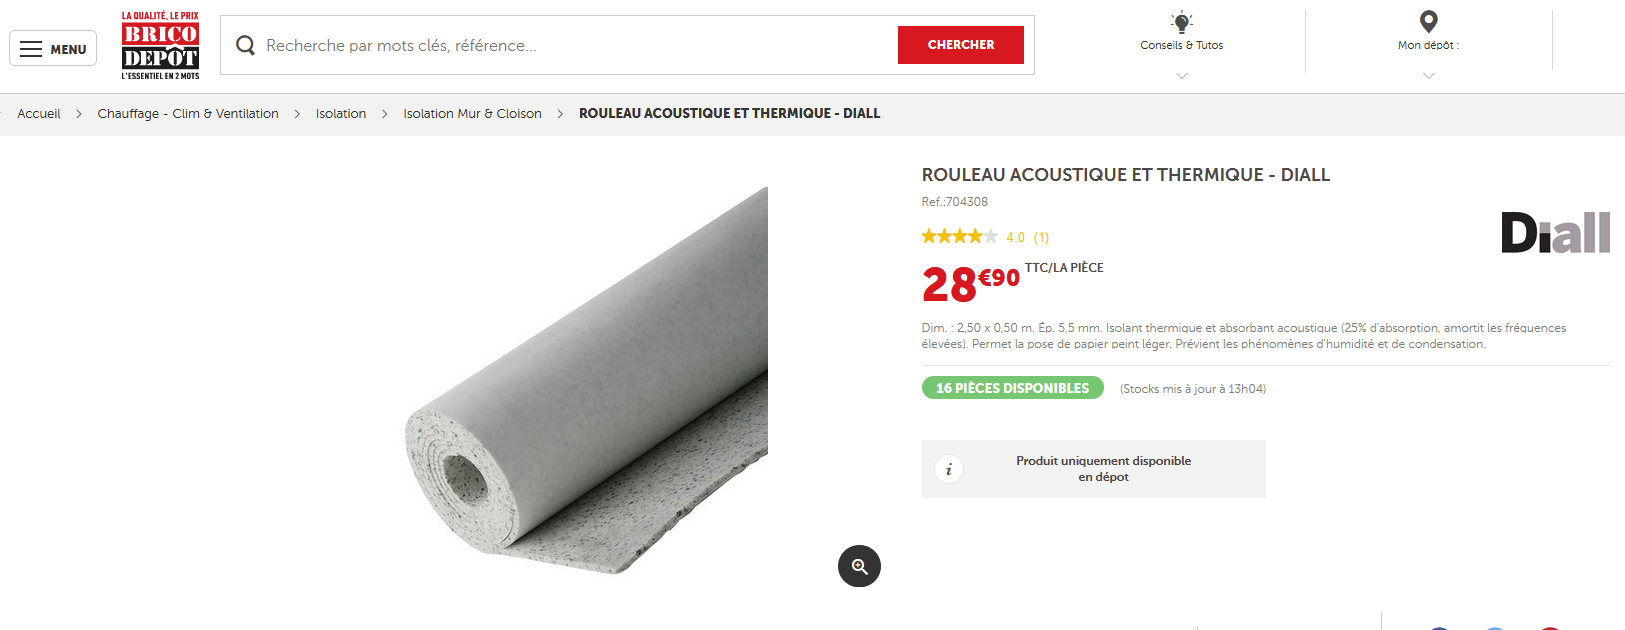Click the search magnifier icon
The height and width of the screenshot is (630, 1625).
coord(245,45)
